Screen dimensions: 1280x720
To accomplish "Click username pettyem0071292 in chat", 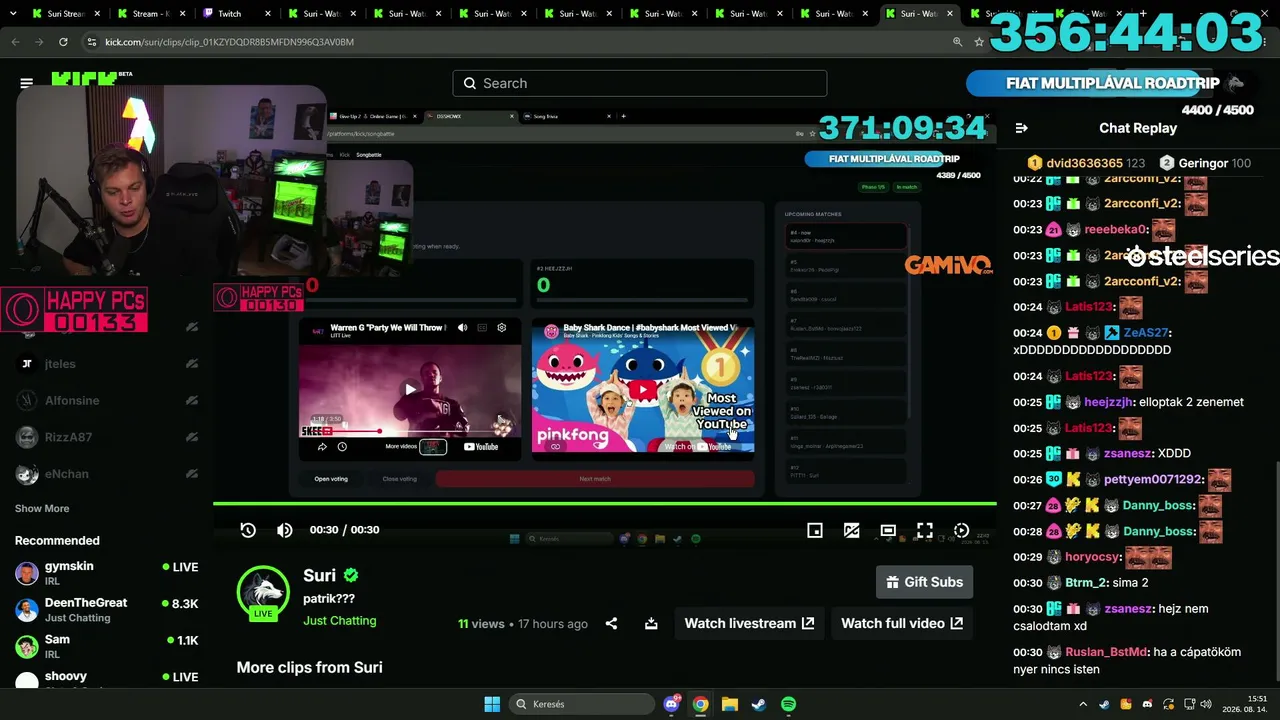I will pyautogui.click(x=1152, y=479).
